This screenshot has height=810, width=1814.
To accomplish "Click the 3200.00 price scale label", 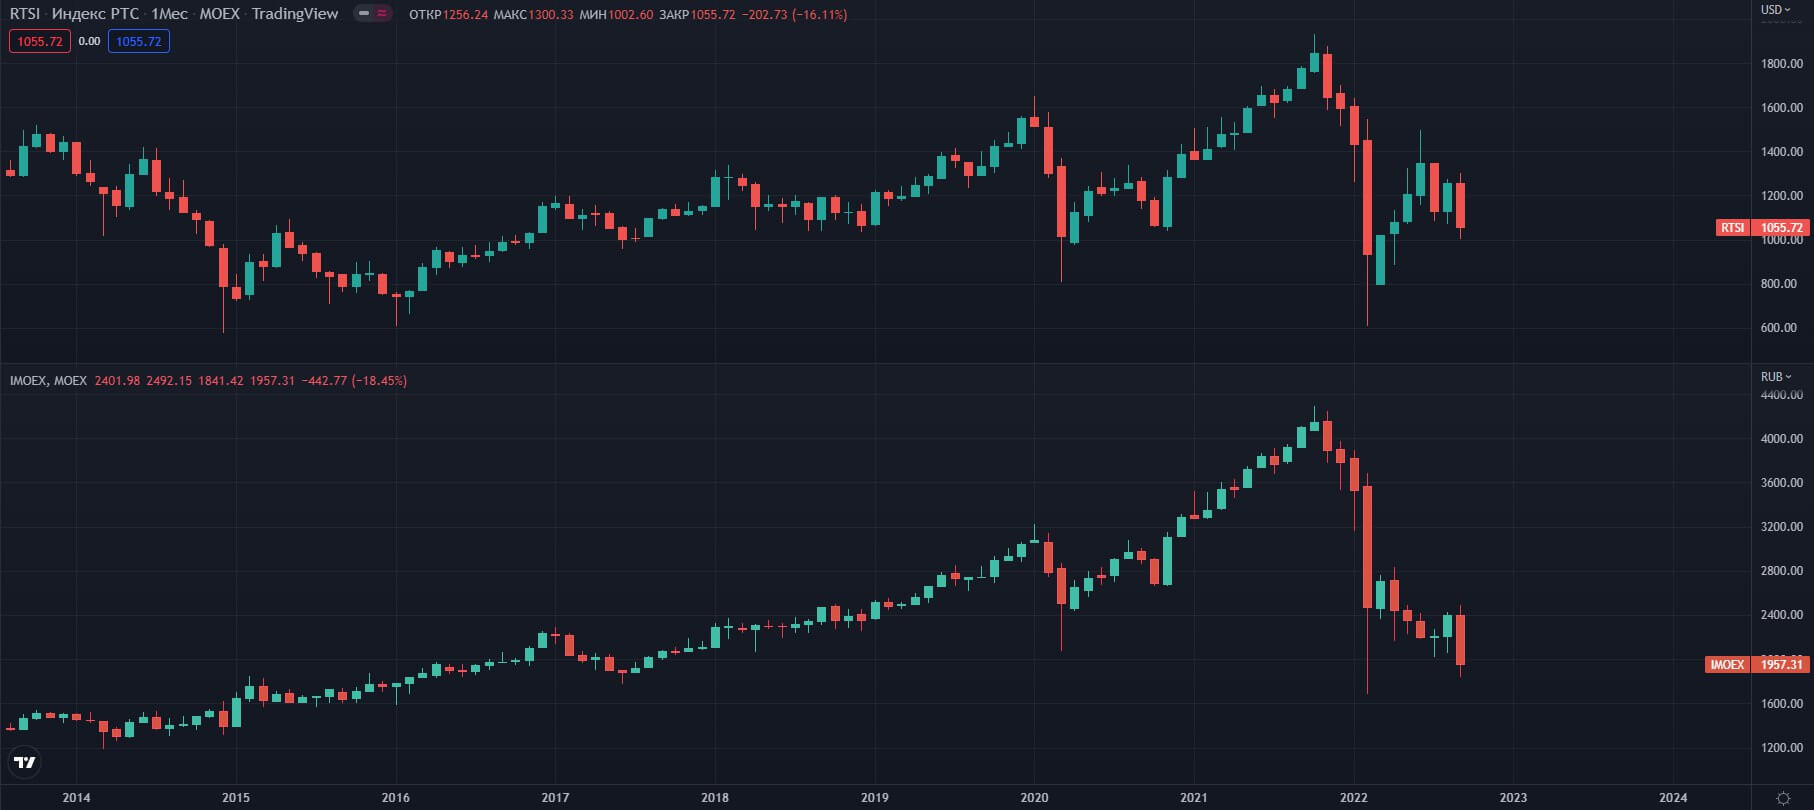I will 1782,527.
